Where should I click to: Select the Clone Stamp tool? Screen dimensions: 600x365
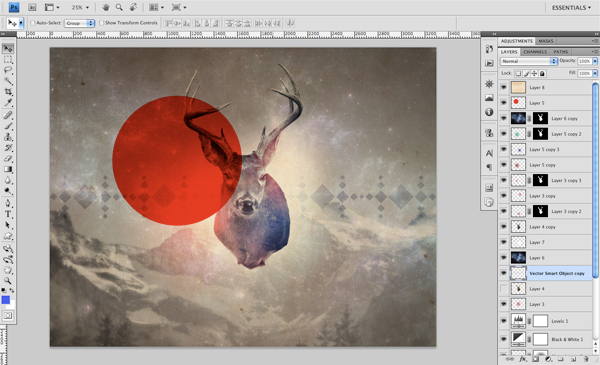[8, 137]
